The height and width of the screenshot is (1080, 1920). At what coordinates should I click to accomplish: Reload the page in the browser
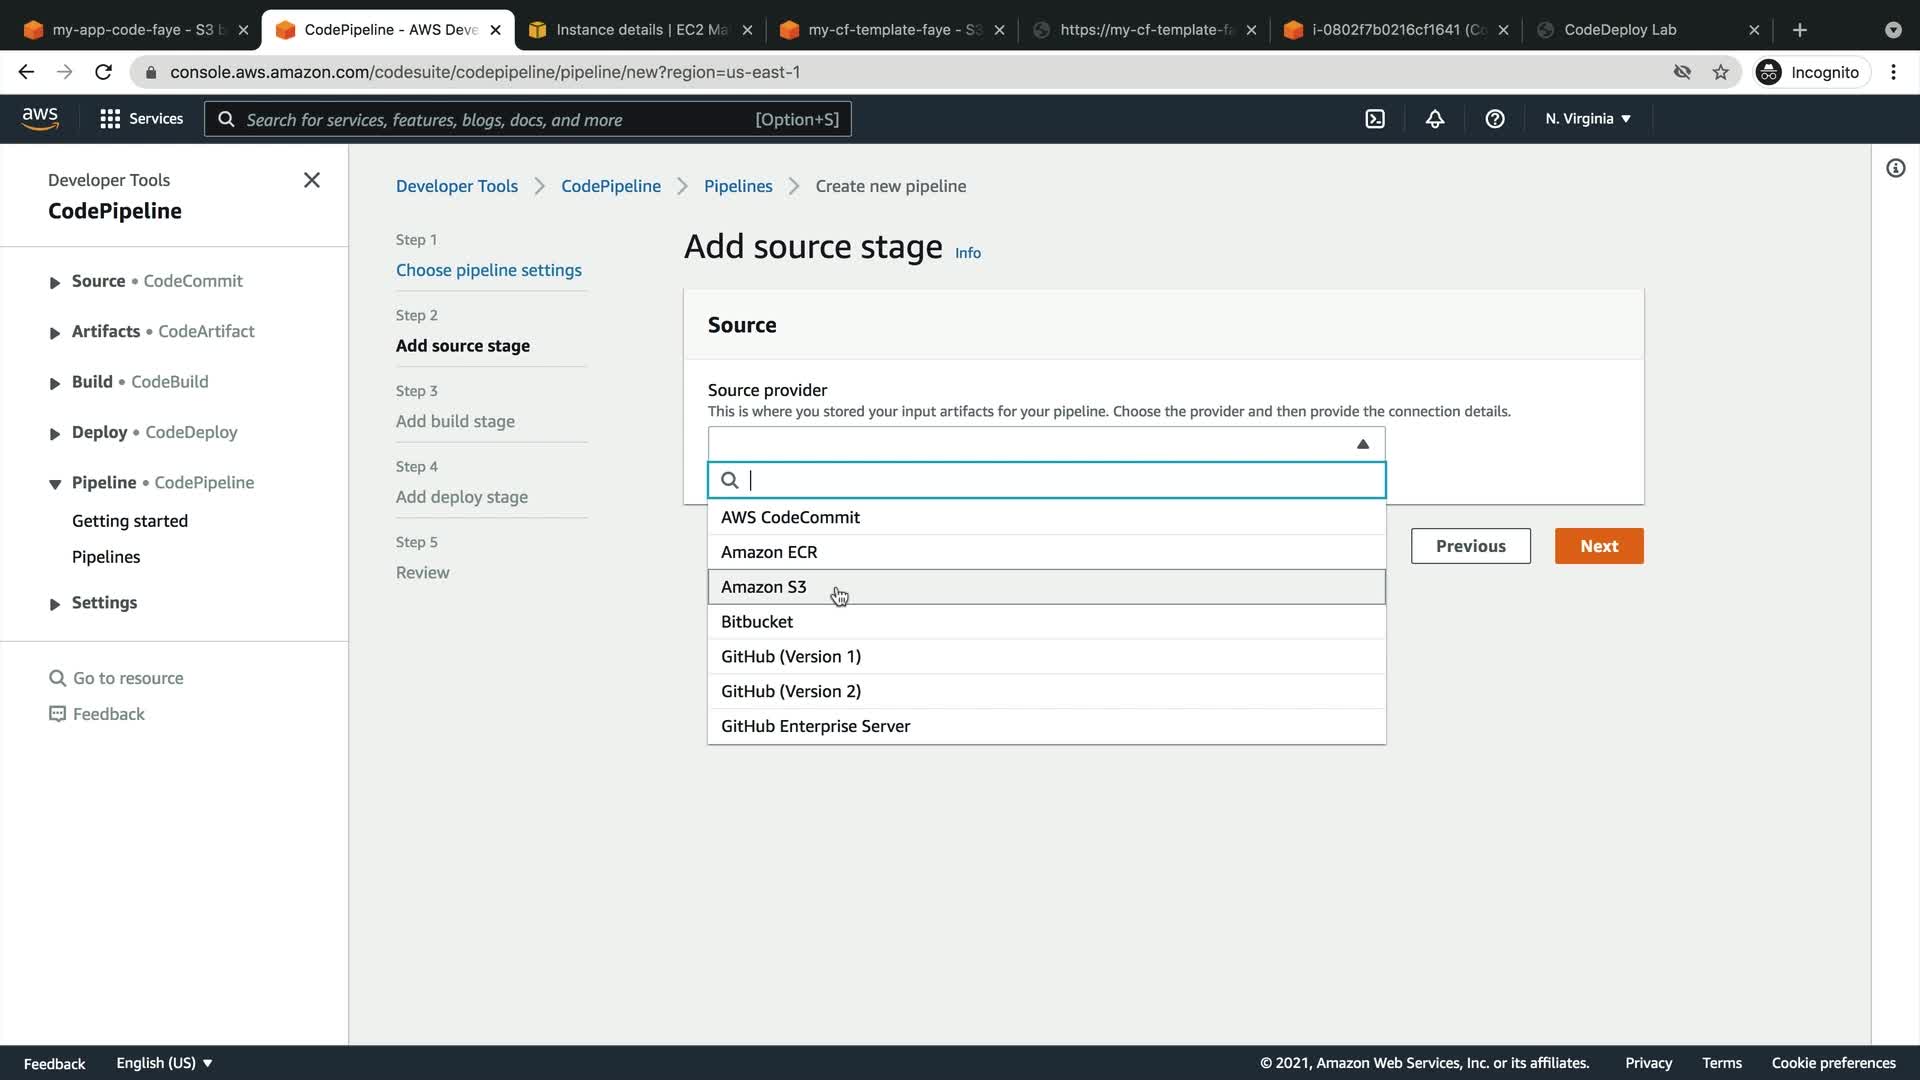[x=103, y=72]
